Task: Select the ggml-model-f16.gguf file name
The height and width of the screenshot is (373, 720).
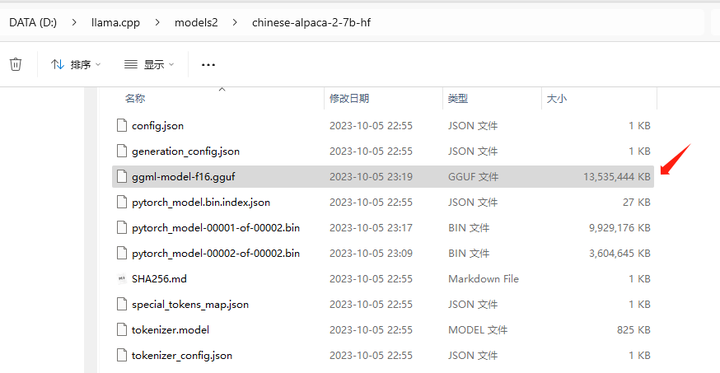Action: [183, 177]
